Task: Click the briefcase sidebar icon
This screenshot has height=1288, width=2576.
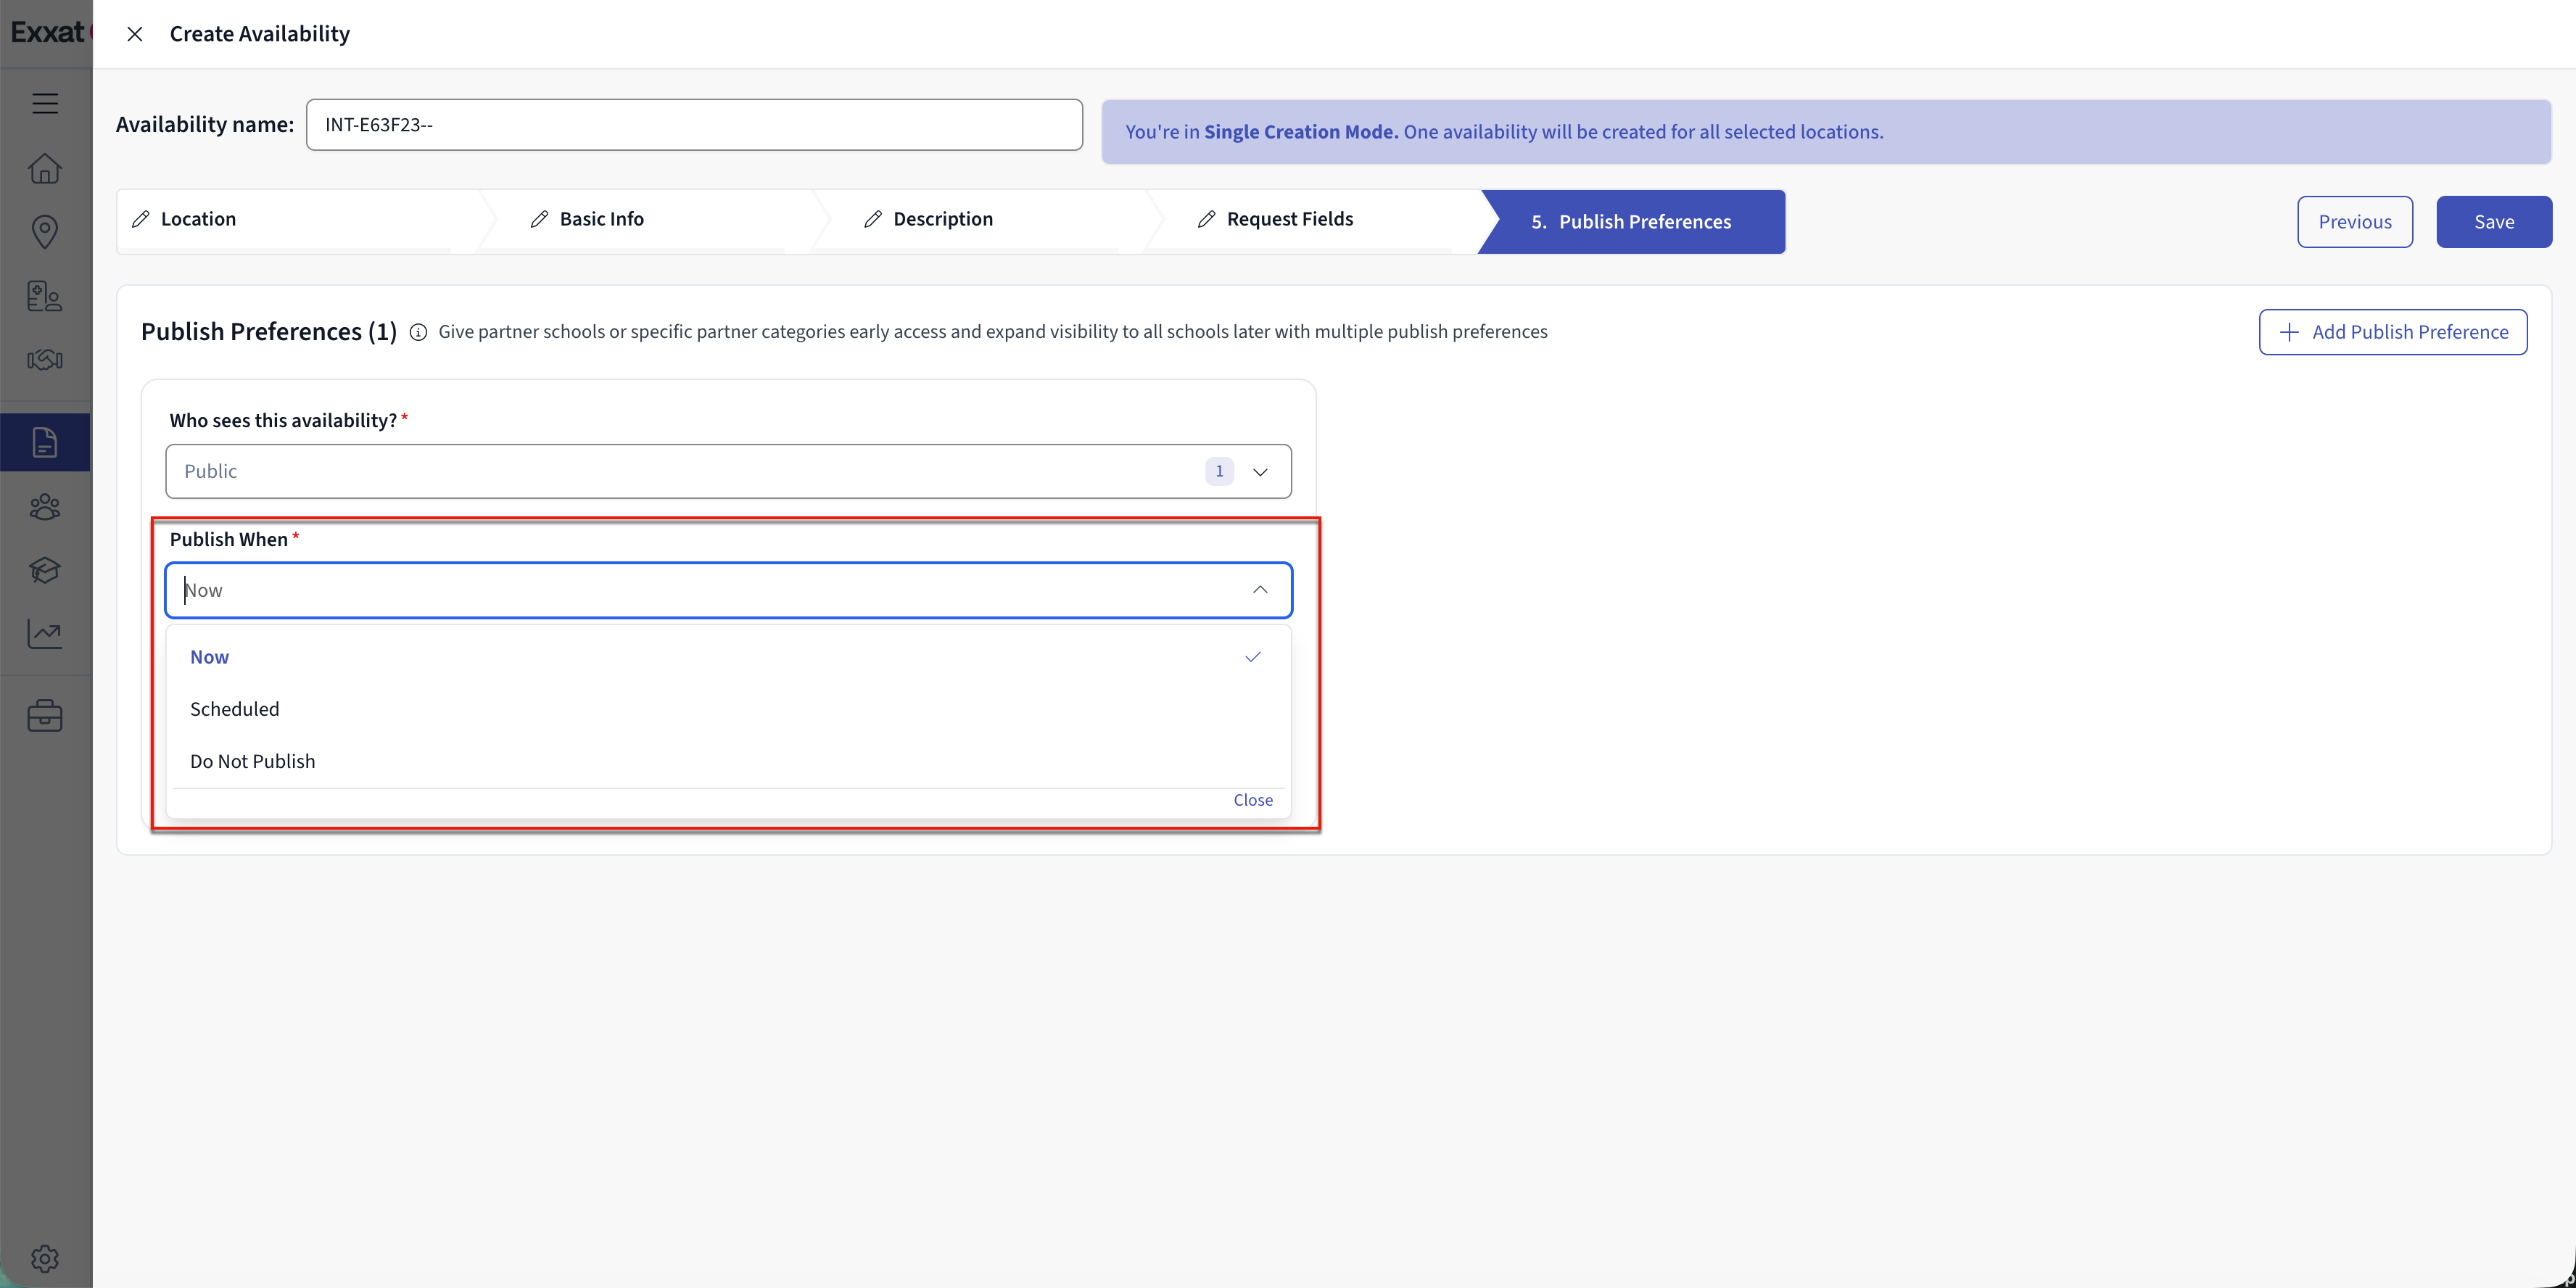Action: click(45, 716)
